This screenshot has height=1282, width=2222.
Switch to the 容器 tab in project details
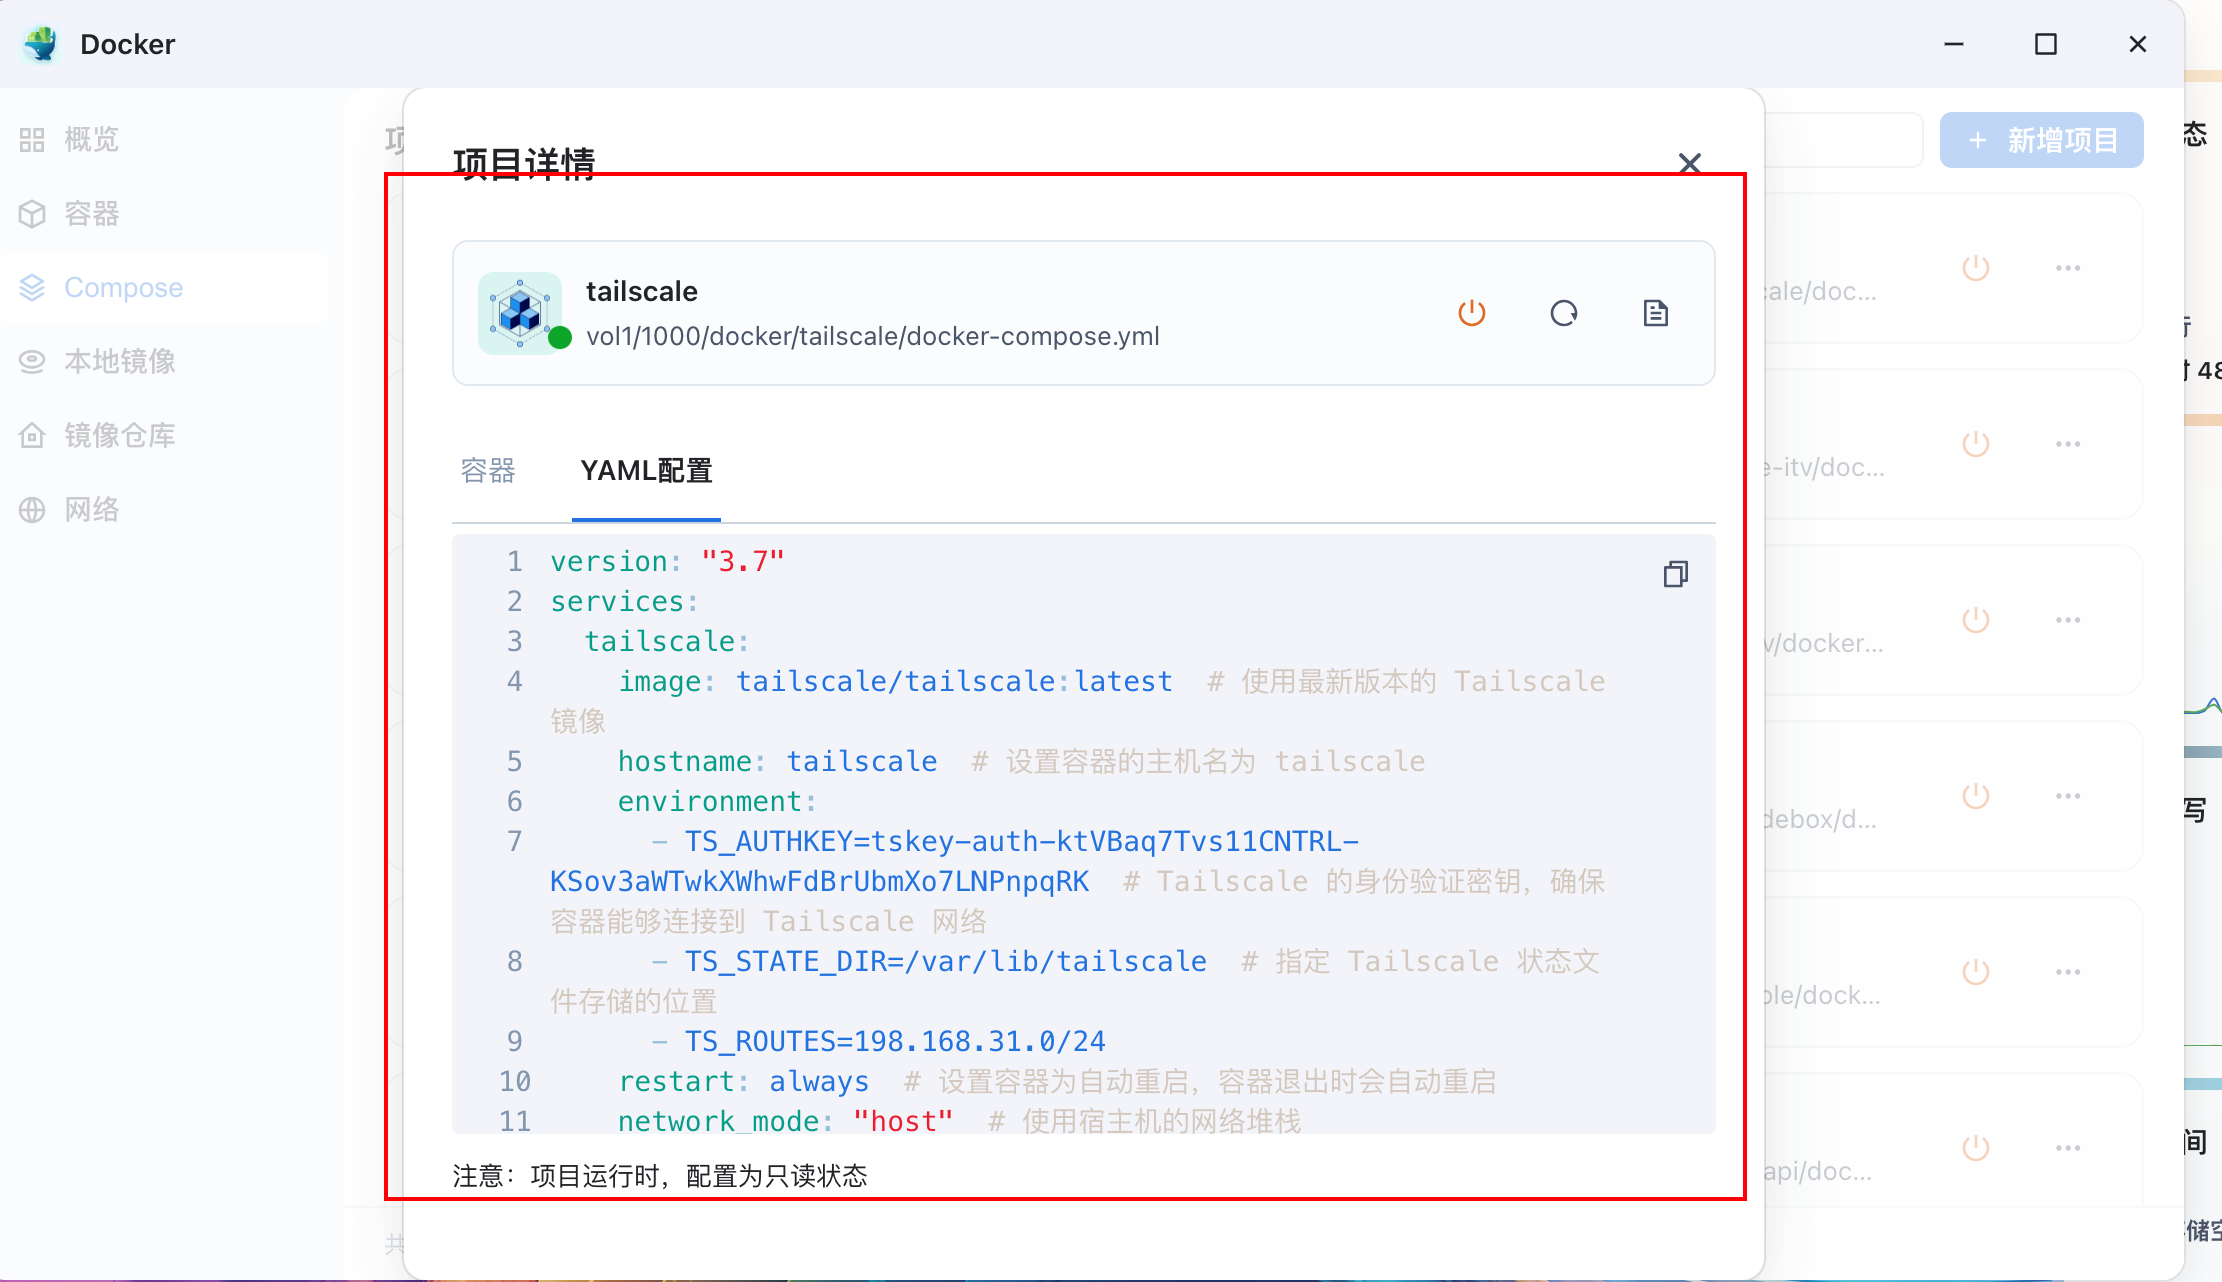point(488,470)
